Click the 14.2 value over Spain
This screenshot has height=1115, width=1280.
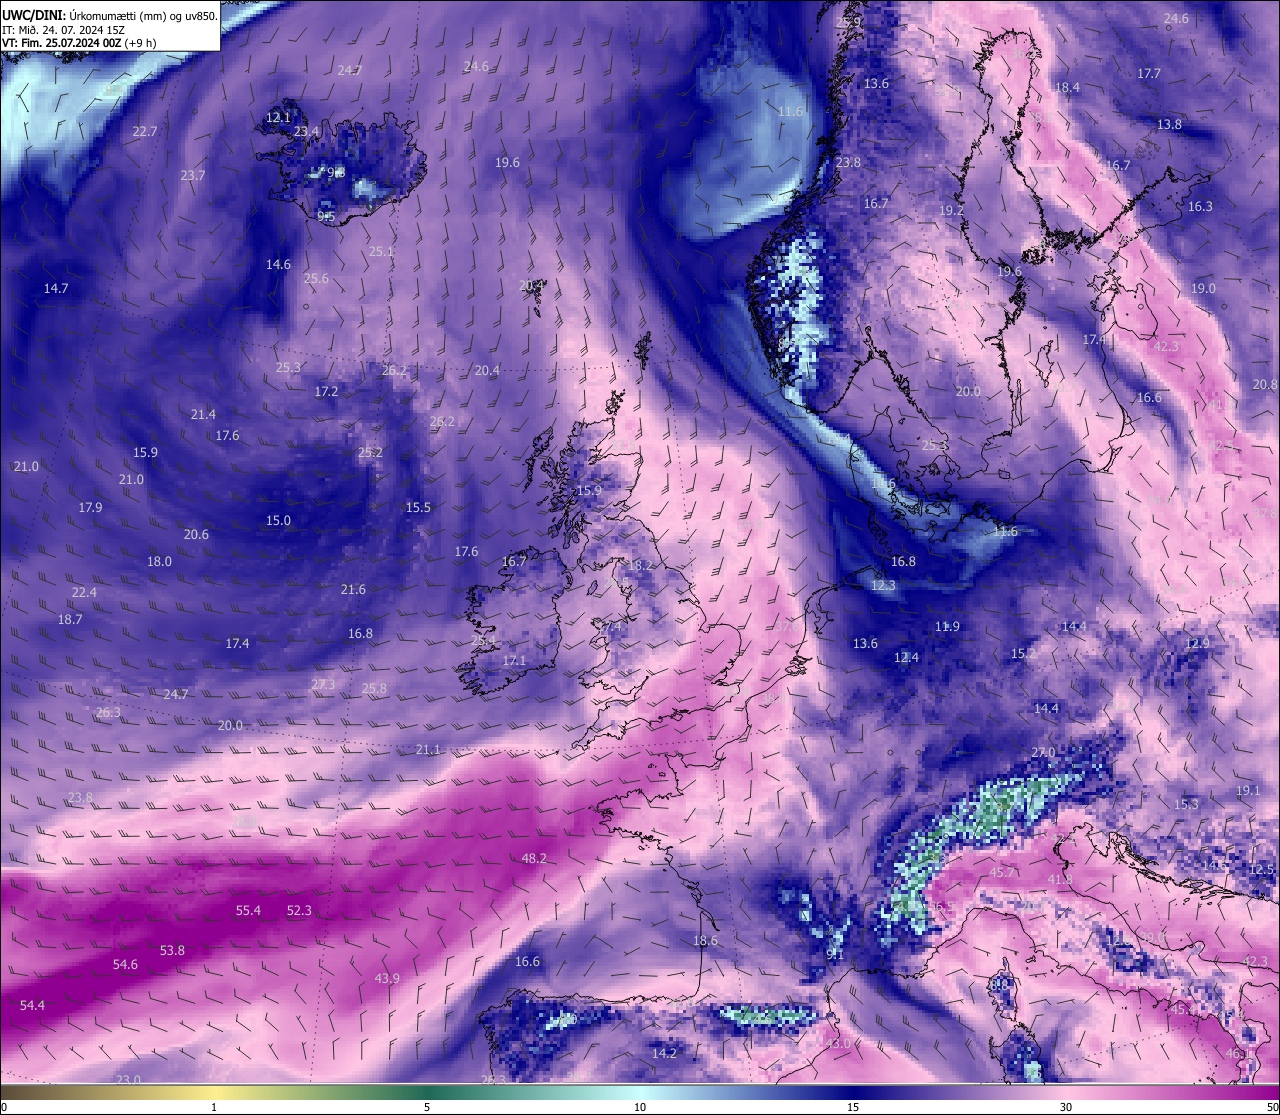[664, 1053]
